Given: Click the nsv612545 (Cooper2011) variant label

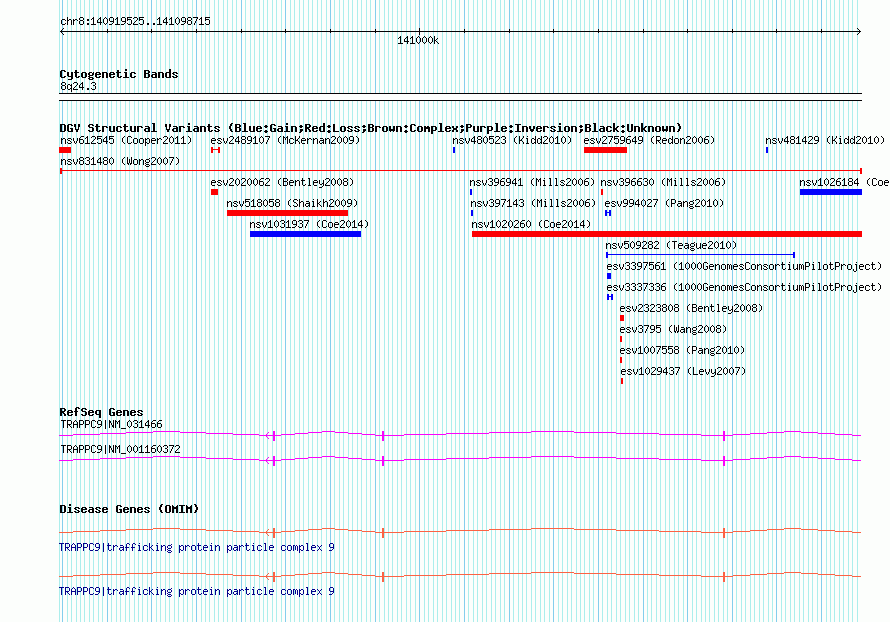Looking at the screenshot, I should point(126,140).
